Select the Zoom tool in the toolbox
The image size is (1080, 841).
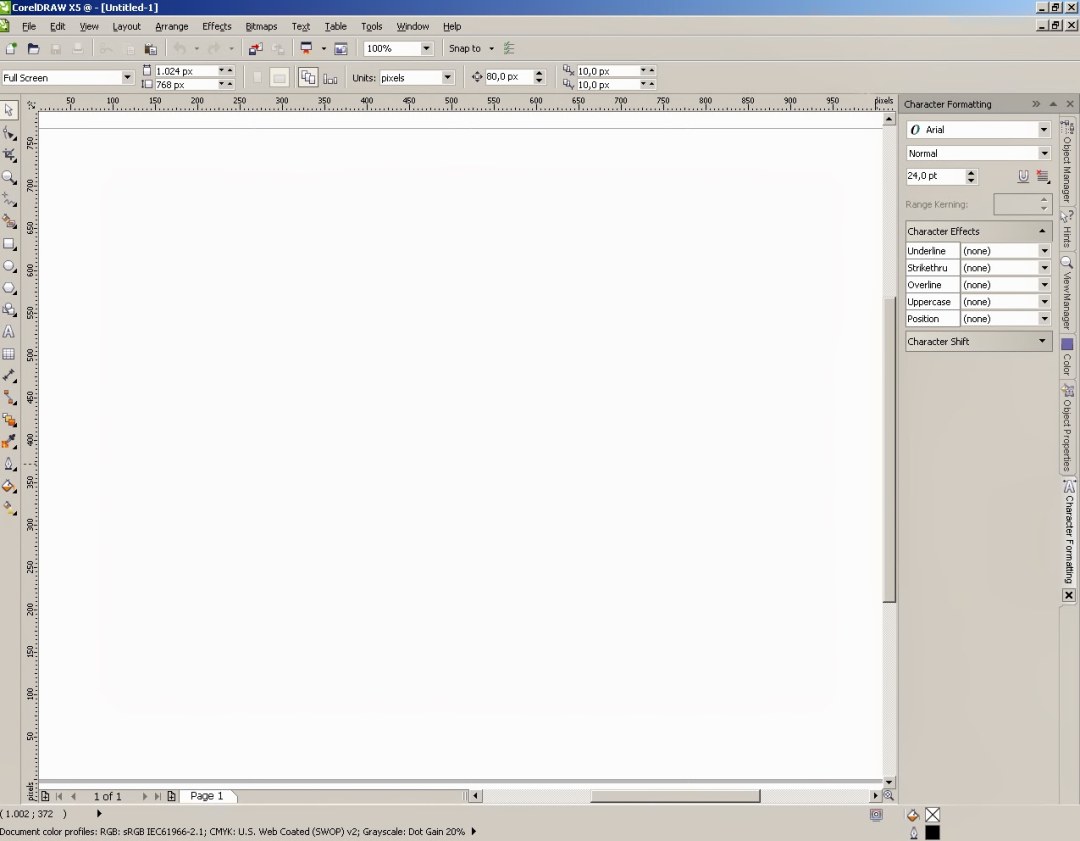[9, 177]
